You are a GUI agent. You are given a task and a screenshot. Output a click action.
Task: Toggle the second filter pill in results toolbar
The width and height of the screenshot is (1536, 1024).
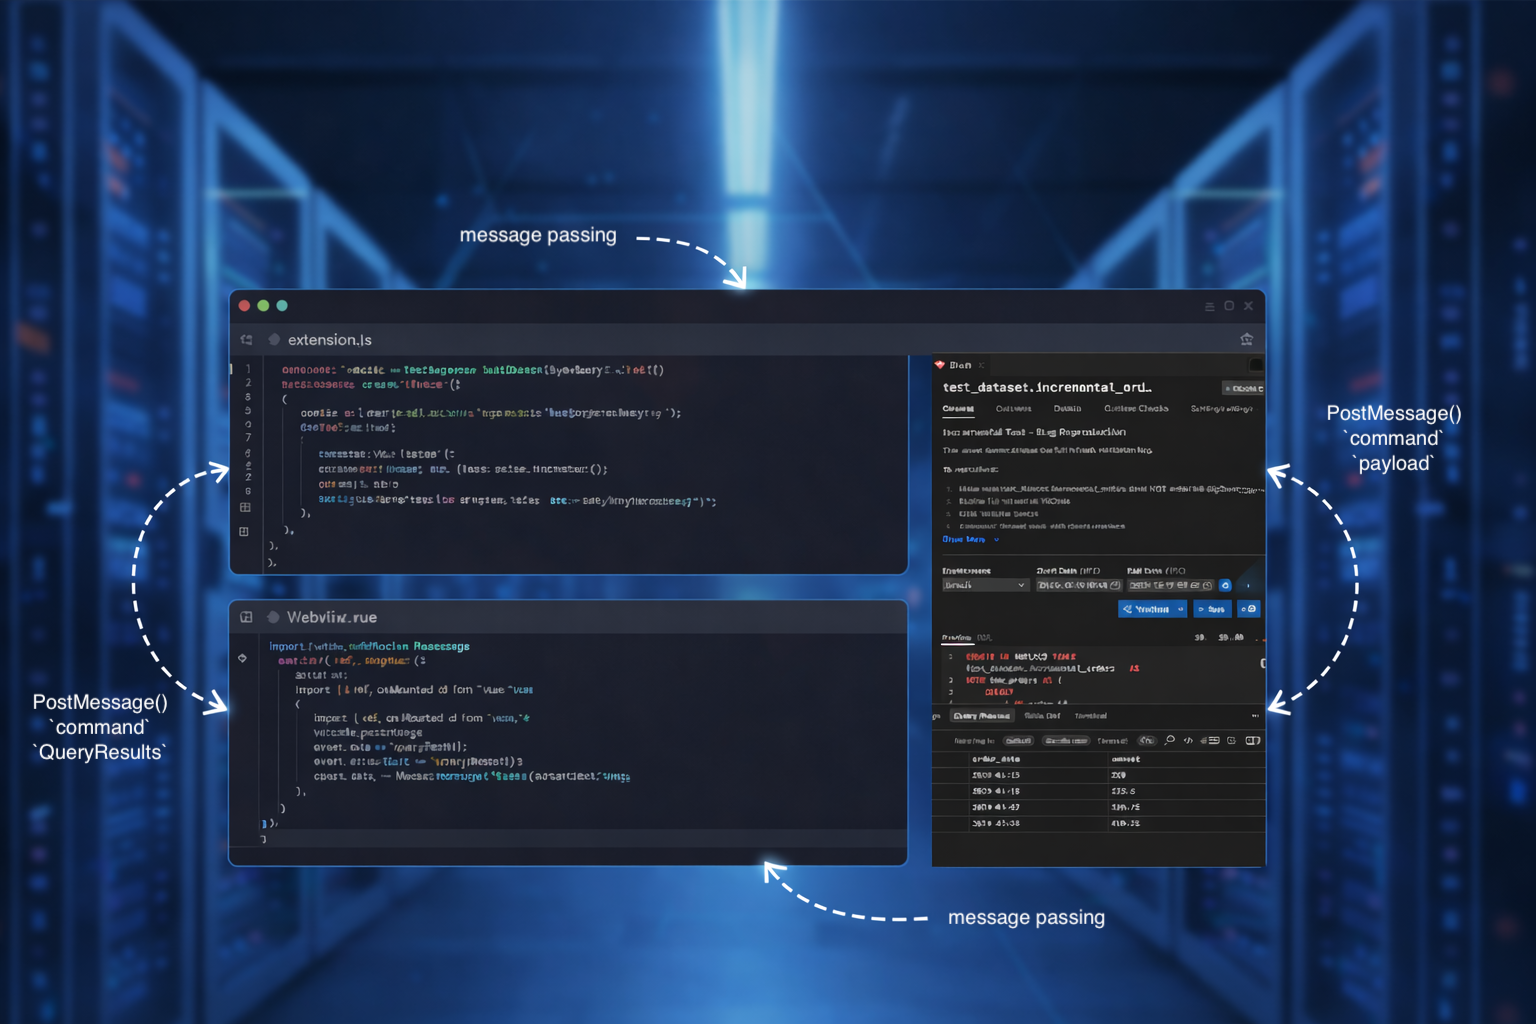pyautogui.click(x=1065, y=741)
